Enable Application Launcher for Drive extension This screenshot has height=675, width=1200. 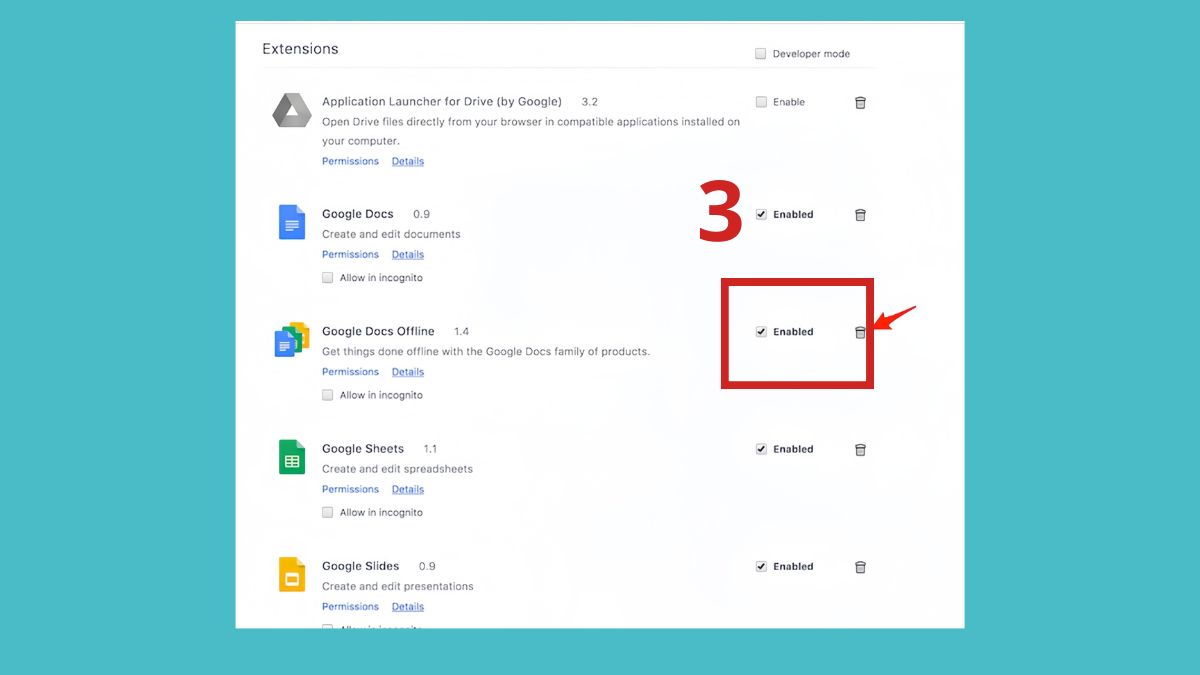(x=761, y=102)
